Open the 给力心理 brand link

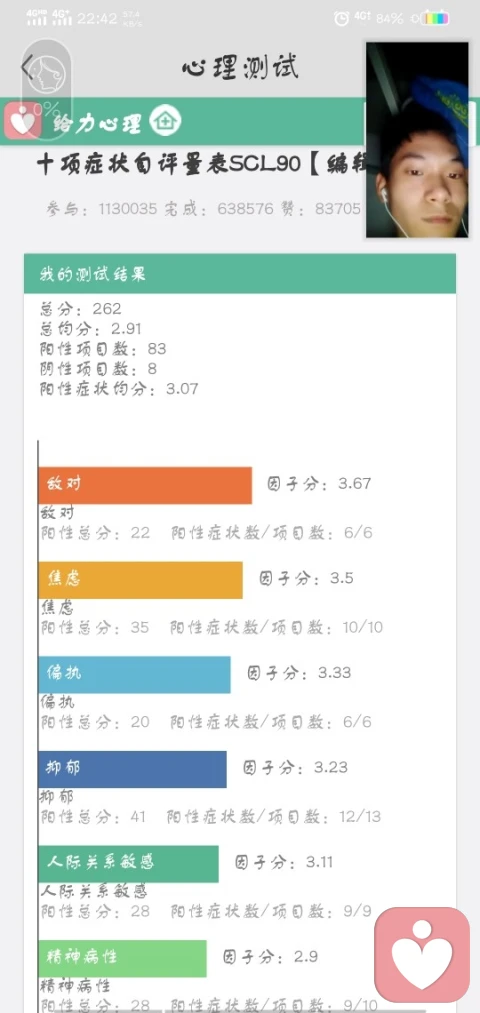point(97,123)
